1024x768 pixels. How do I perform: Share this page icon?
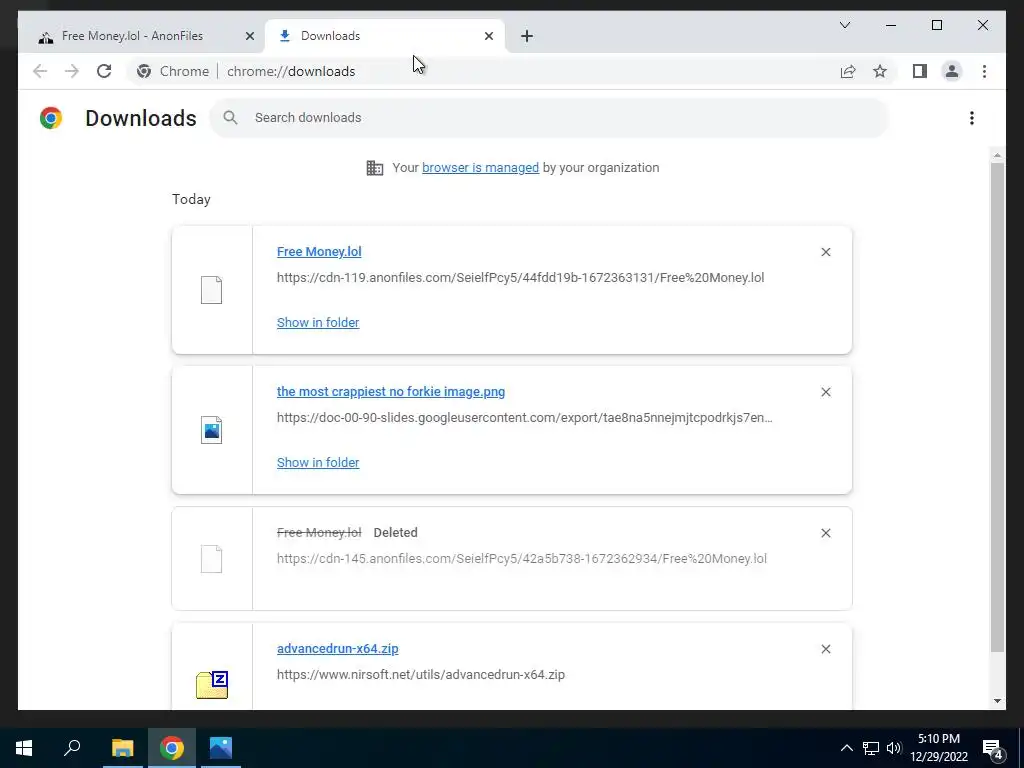pyautogui.click(x=848, y=71)
